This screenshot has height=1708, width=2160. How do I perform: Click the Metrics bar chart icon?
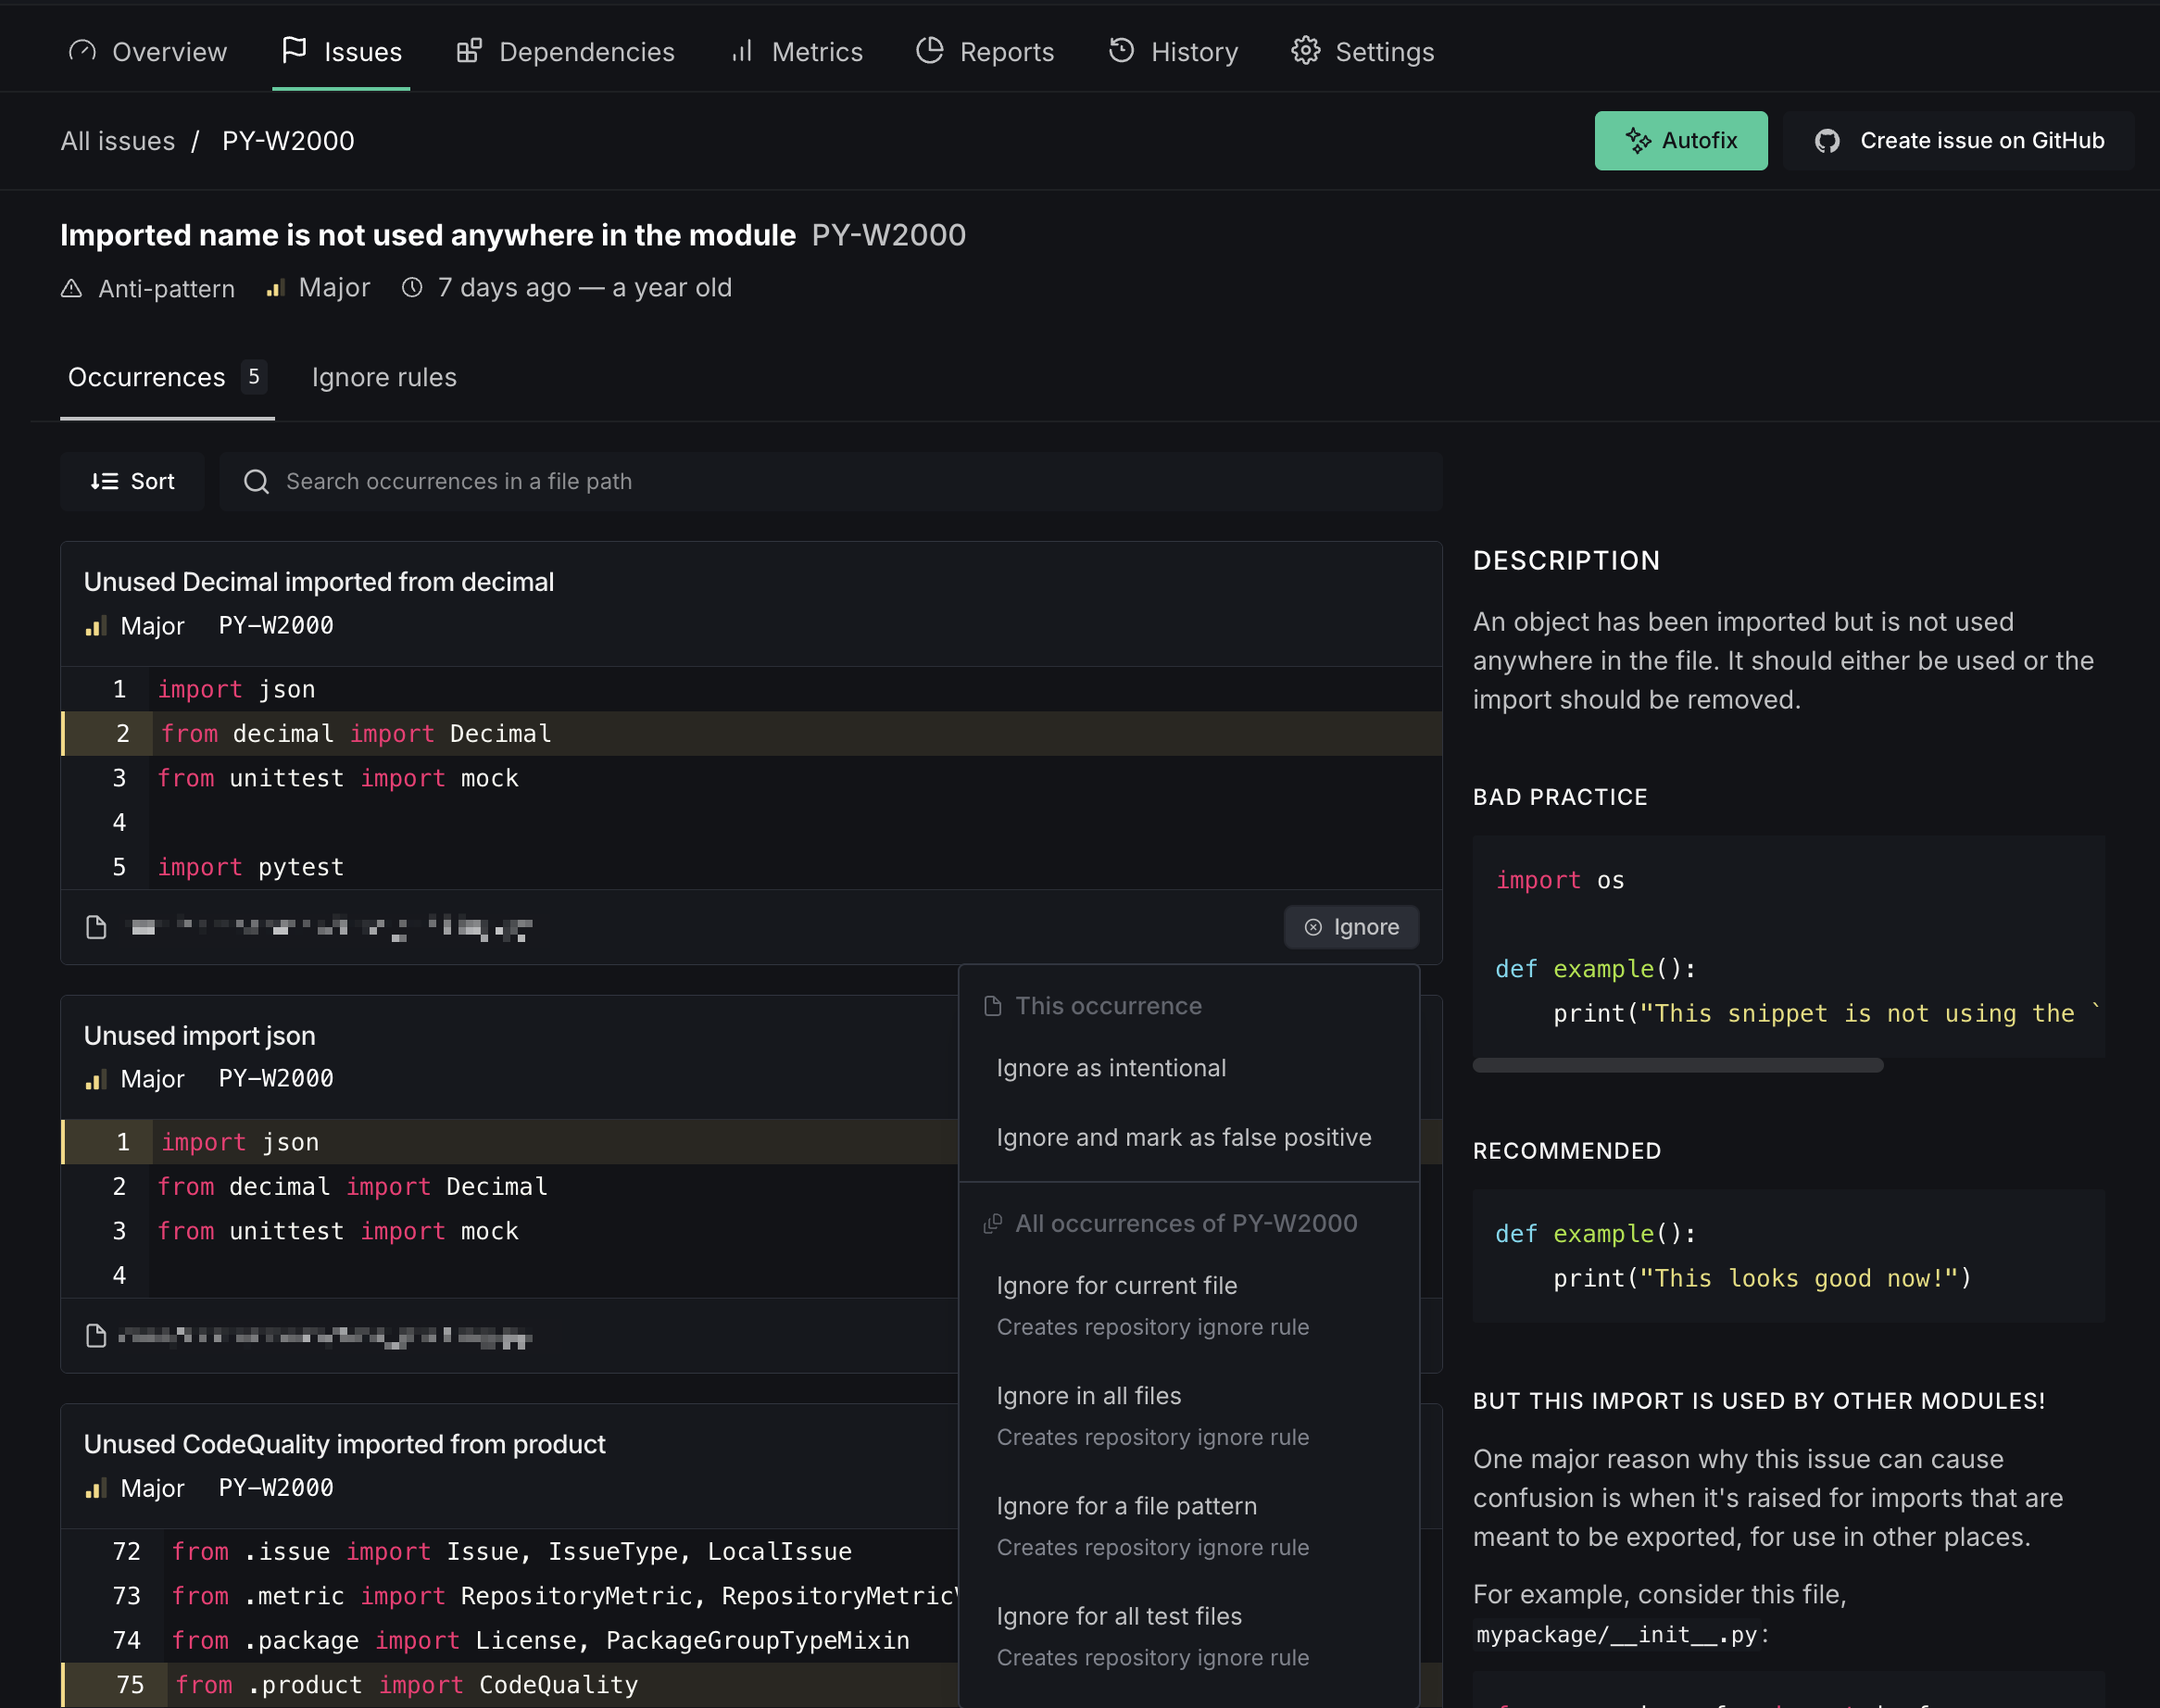(741, 51)
